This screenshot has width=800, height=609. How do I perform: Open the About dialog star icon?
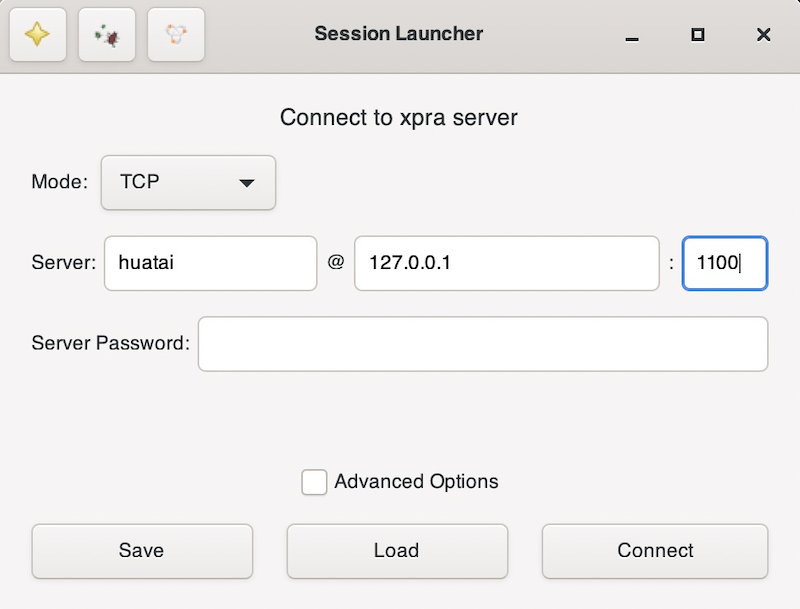point(38,35)
